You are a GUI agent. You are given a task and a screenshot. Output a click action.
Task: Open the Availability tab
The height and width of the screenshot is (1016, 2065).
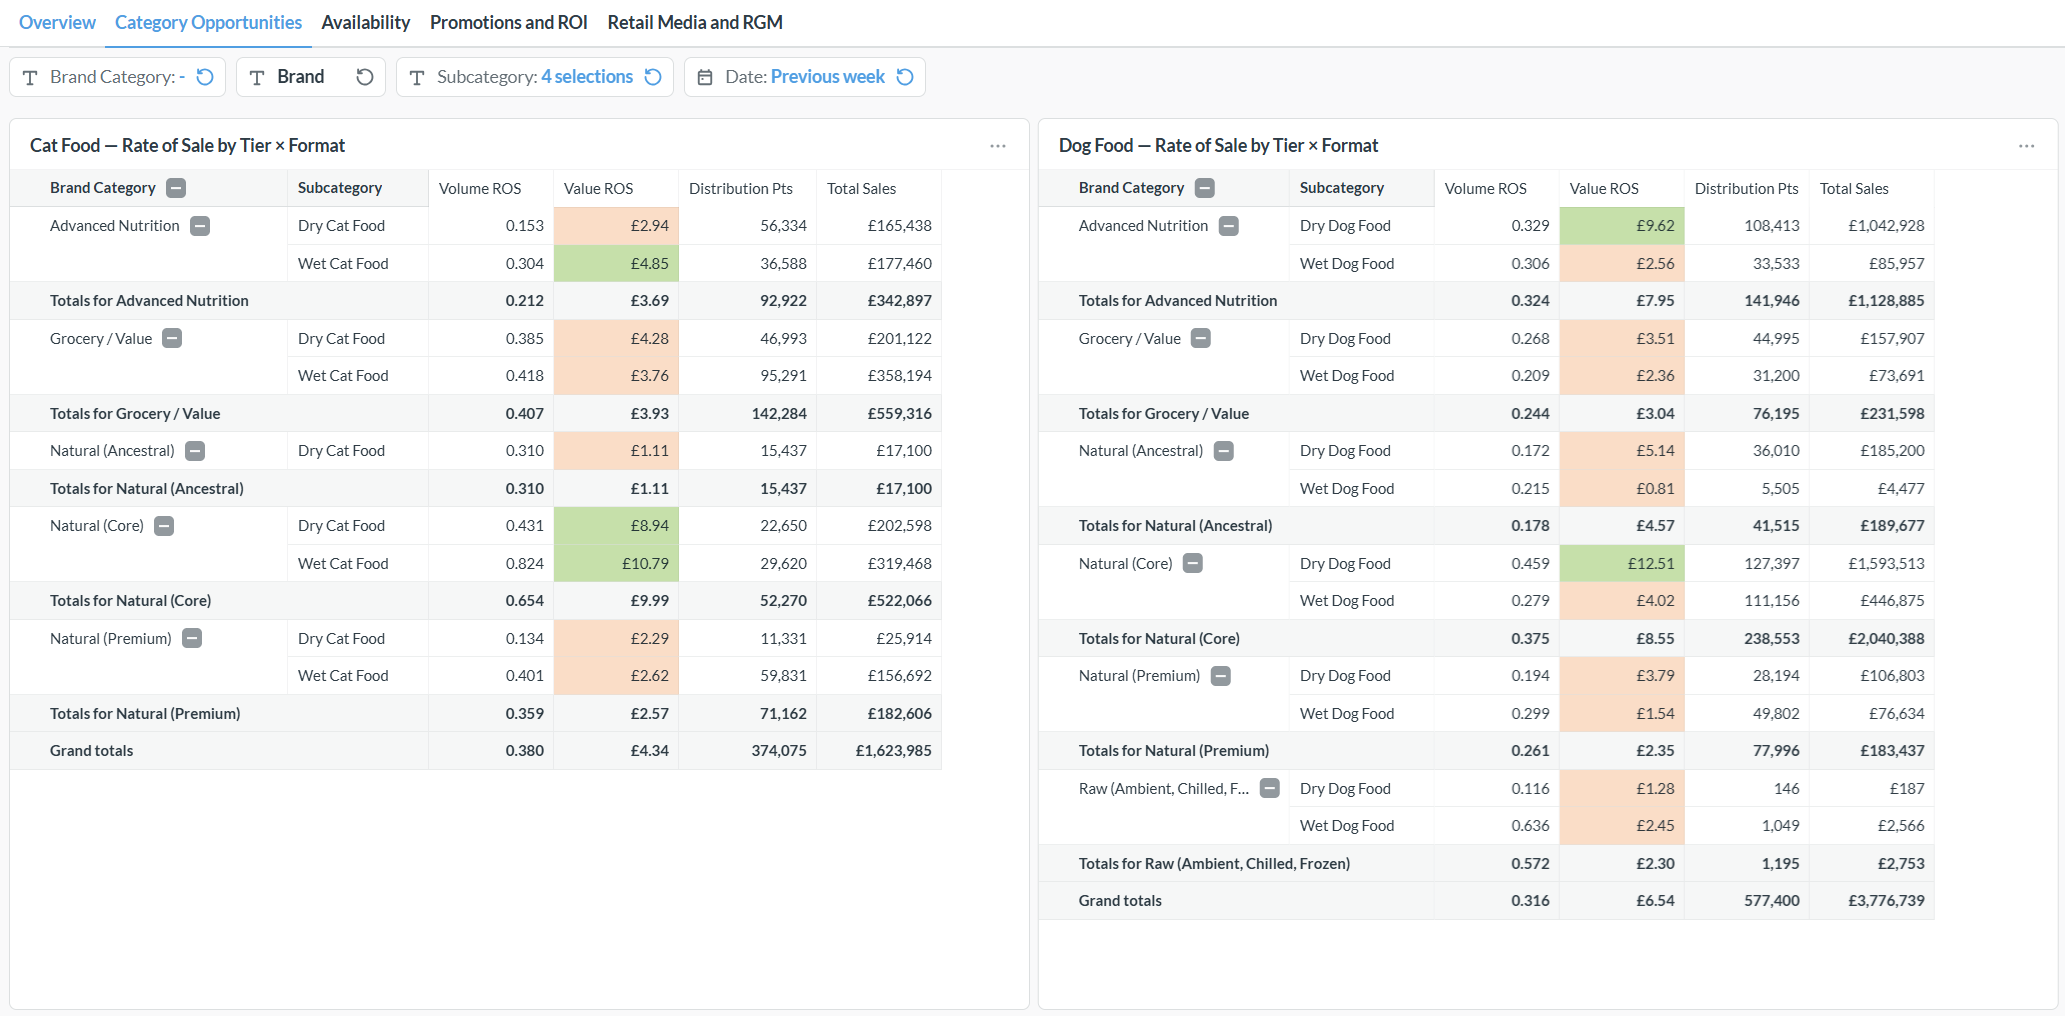pyautogui.click(x=366, y=22)
